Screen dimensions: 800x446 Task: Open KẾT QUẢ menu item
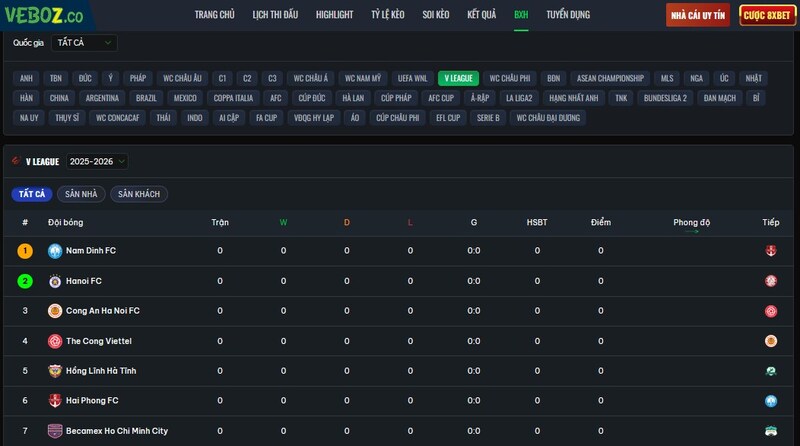pos(482,15)
